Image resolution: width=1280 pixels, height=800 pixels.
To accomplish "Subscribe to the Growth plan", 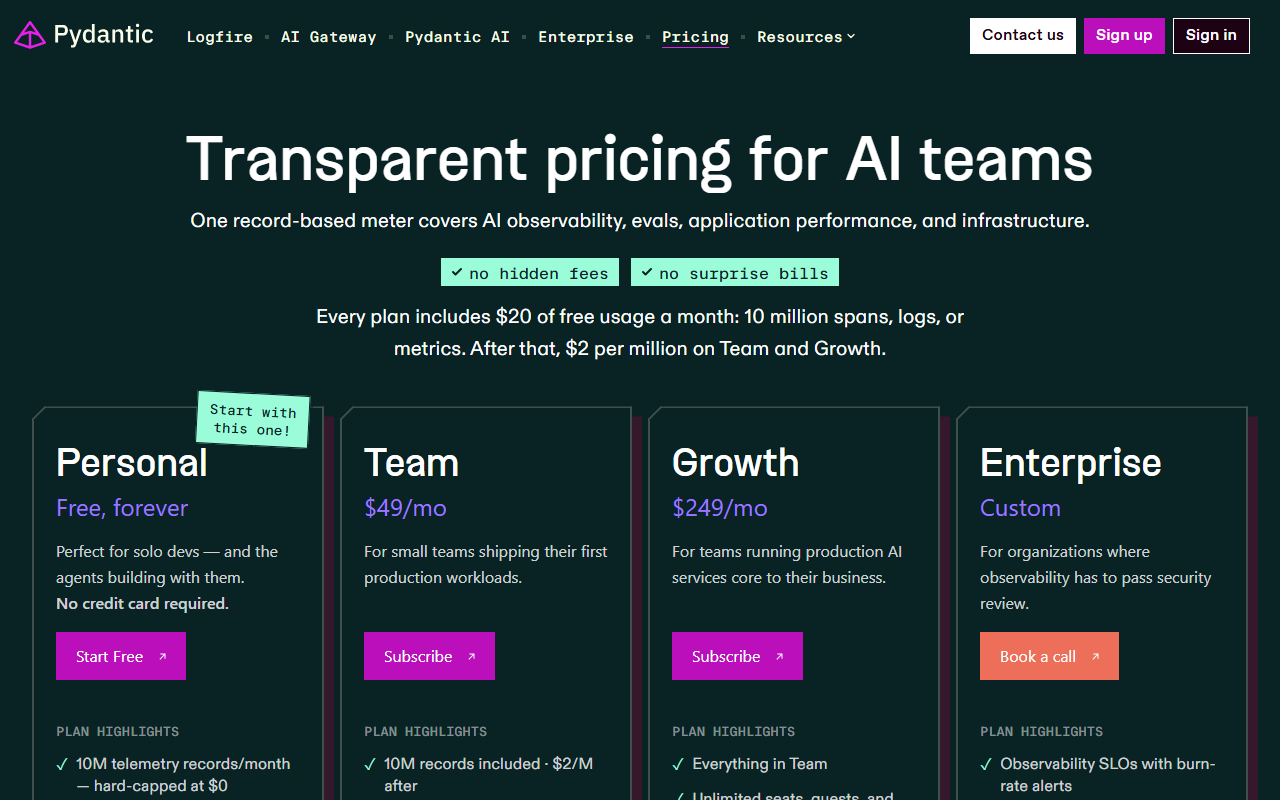I will tap(737, 656).
